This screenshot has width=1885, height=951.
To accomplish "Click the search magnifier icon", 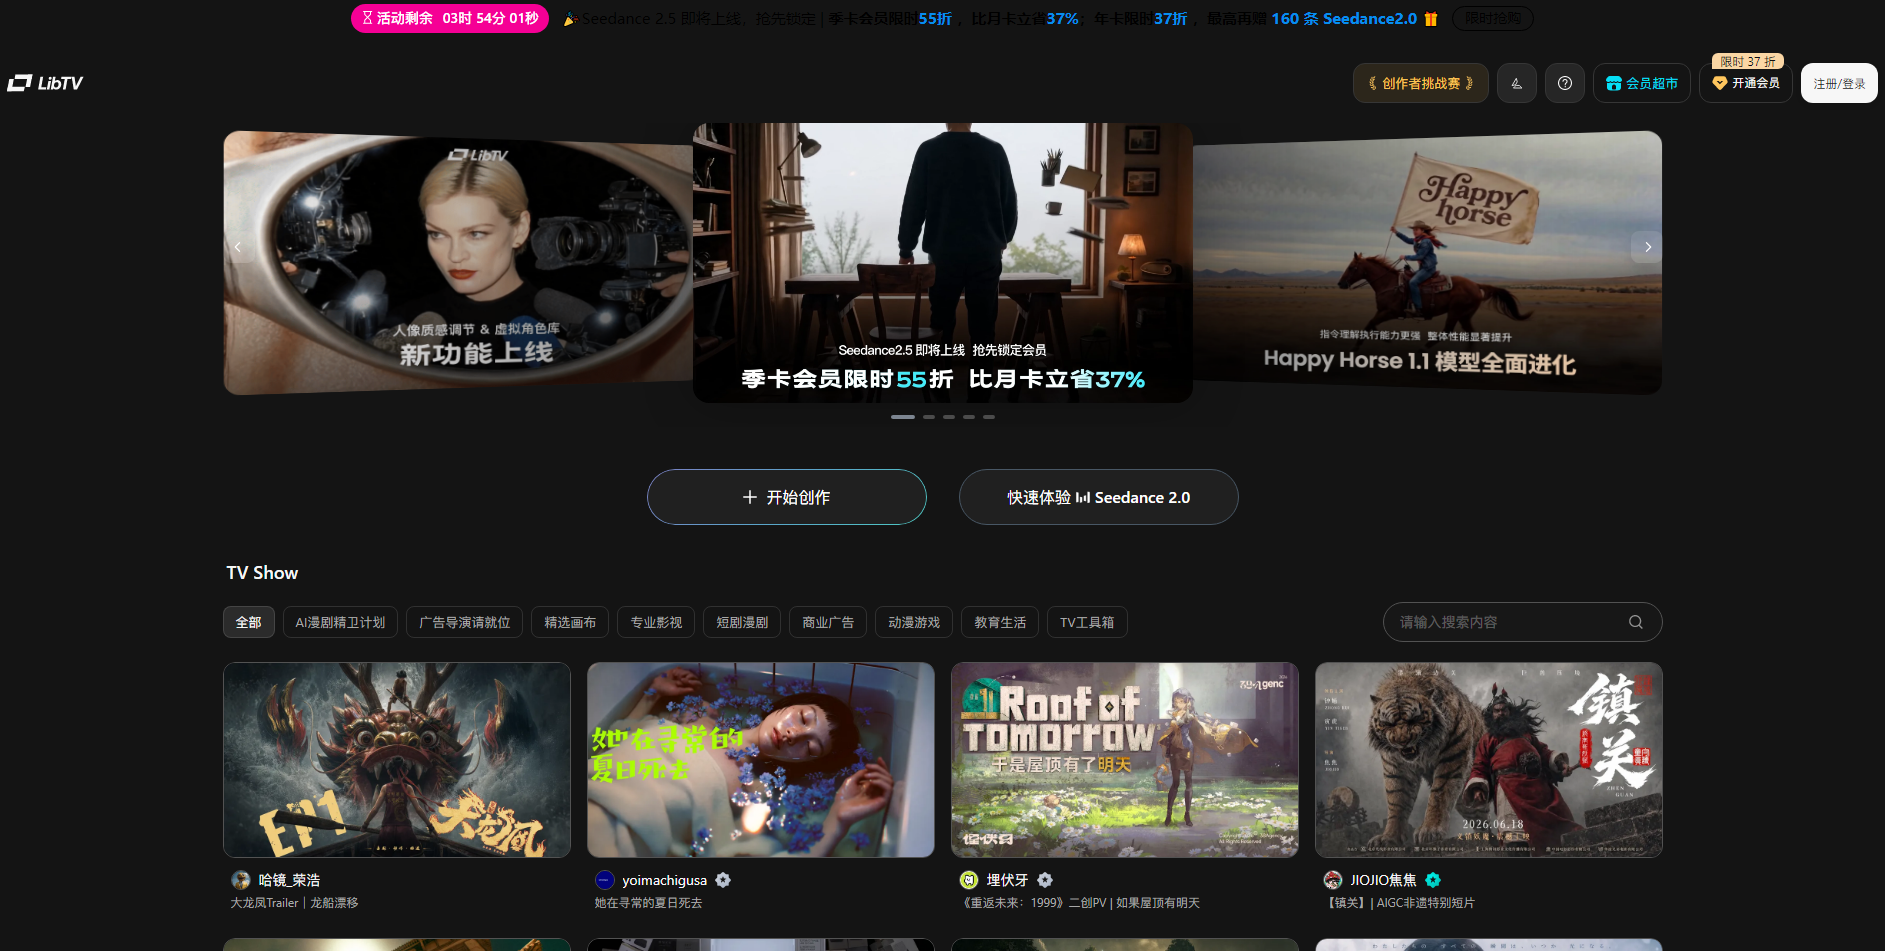I will (1635, 622).
